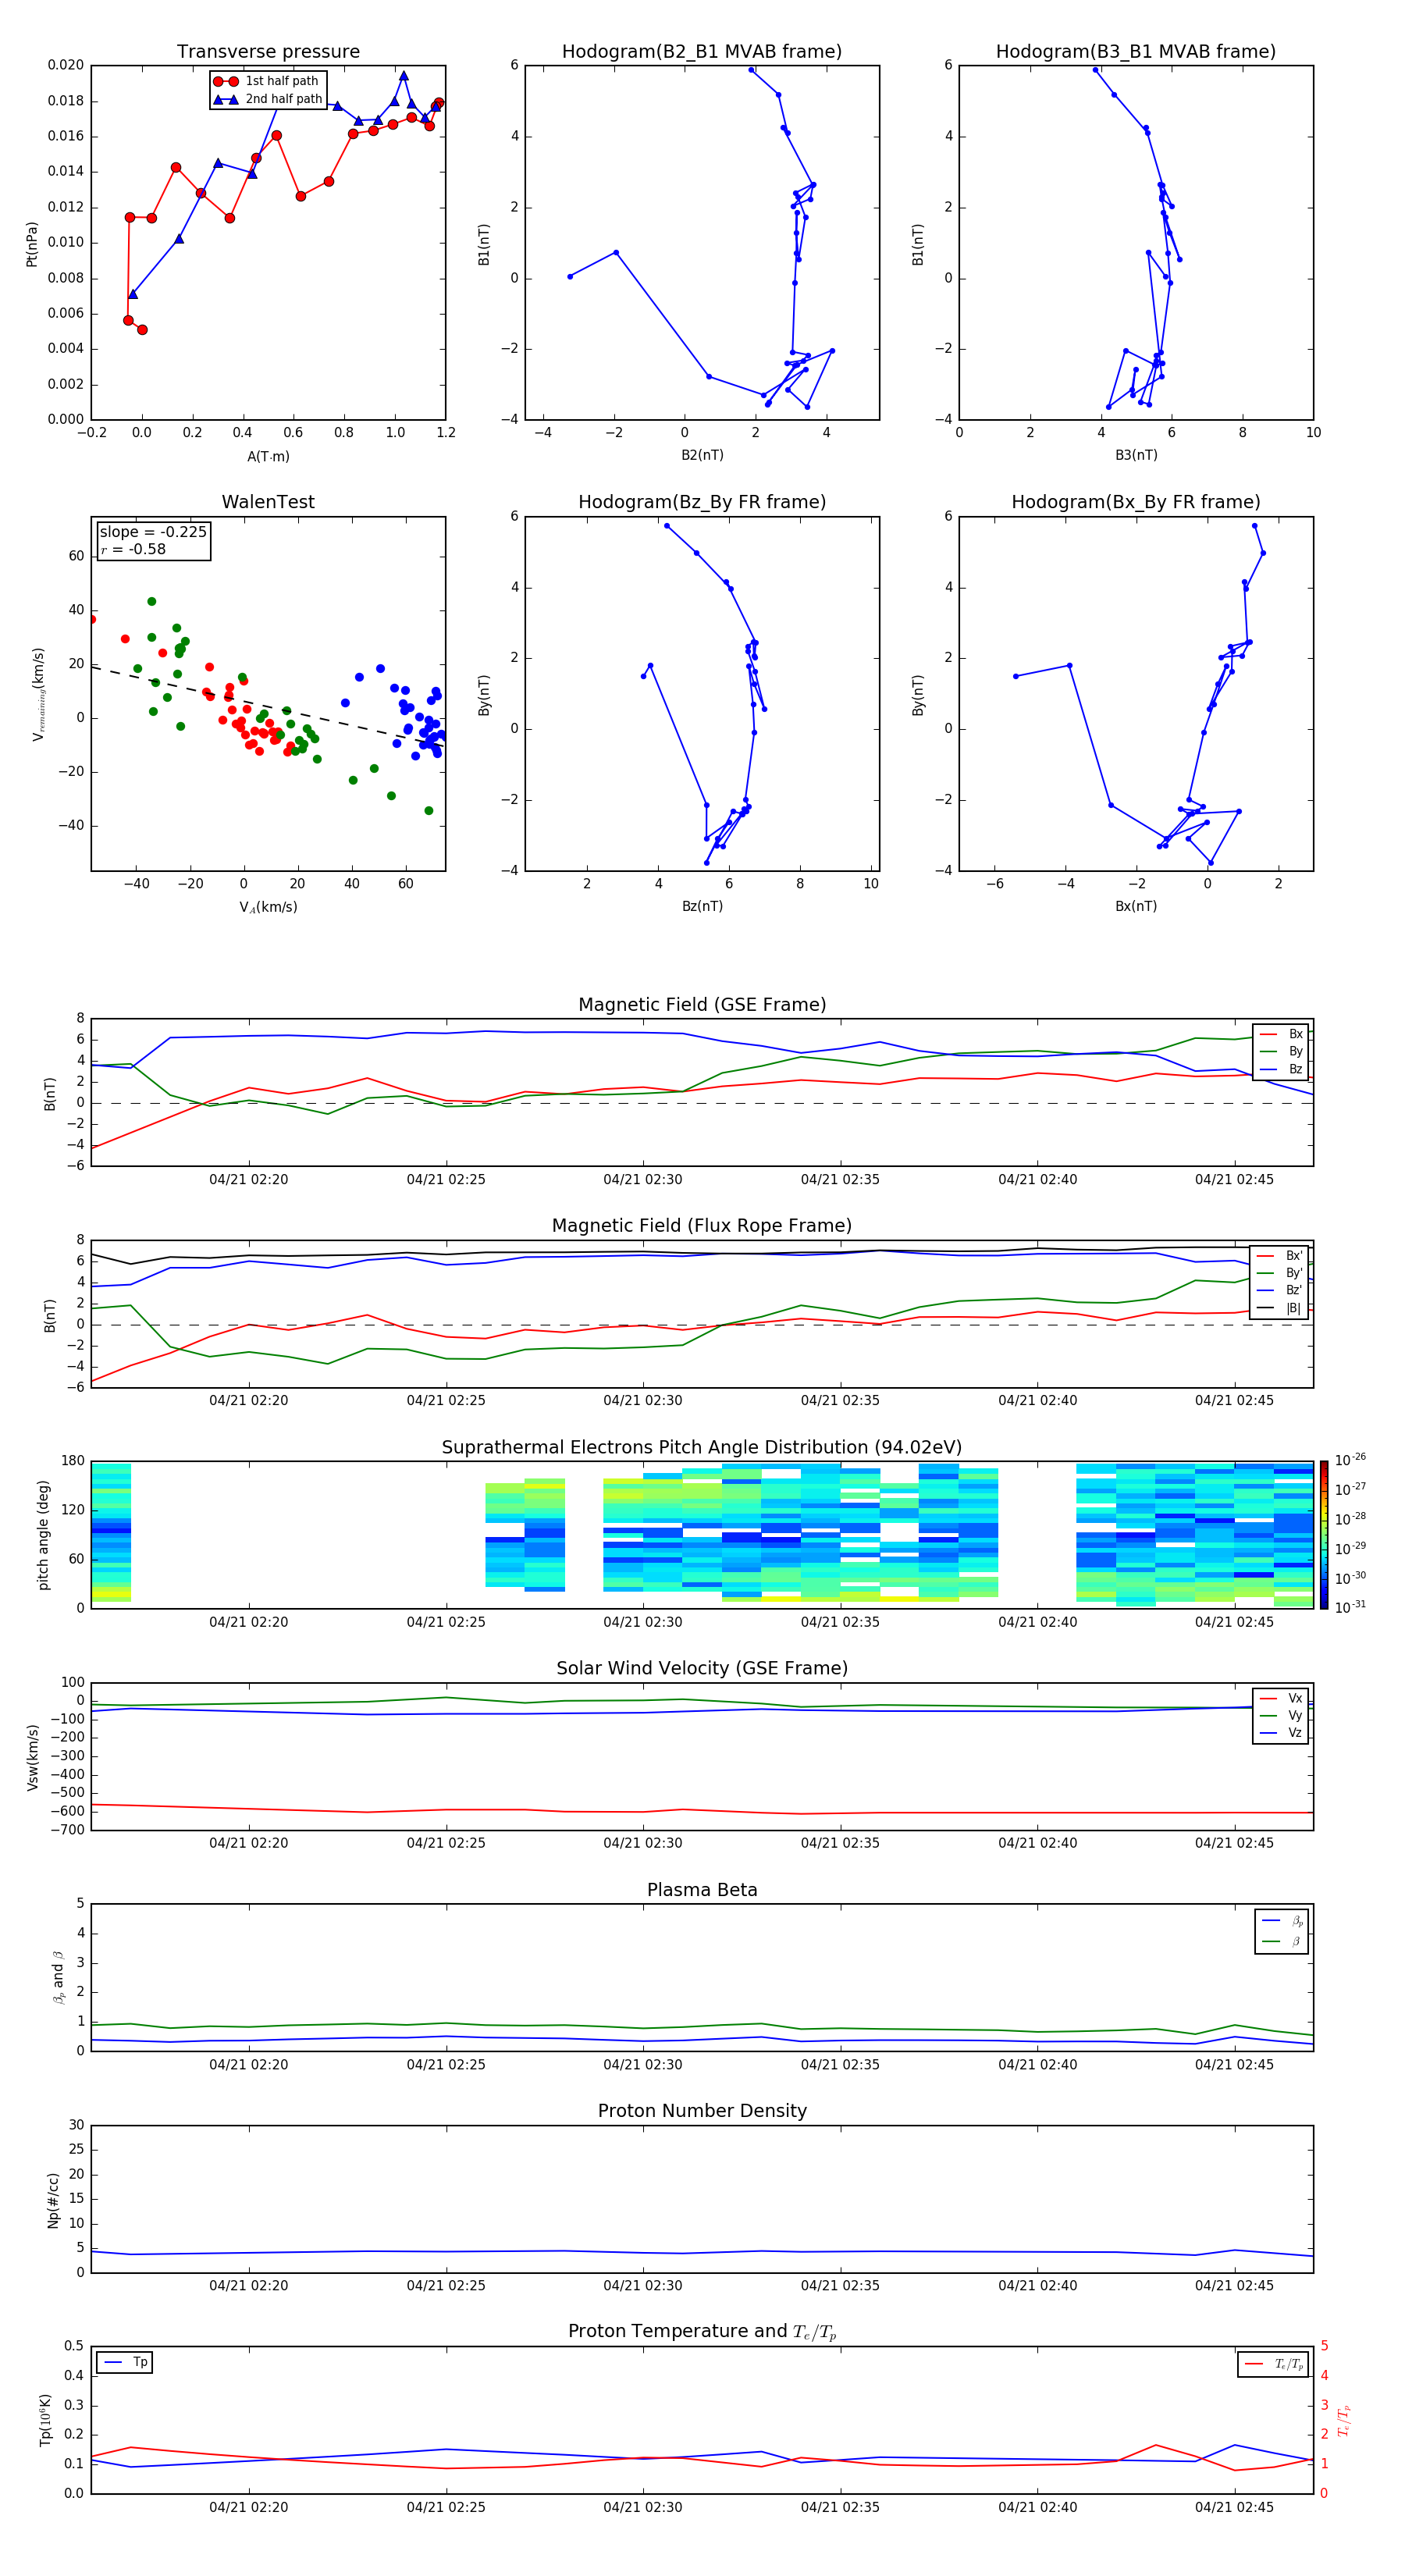
Task: Select the "Vz" legend entry
Action: point(1281,1733)
